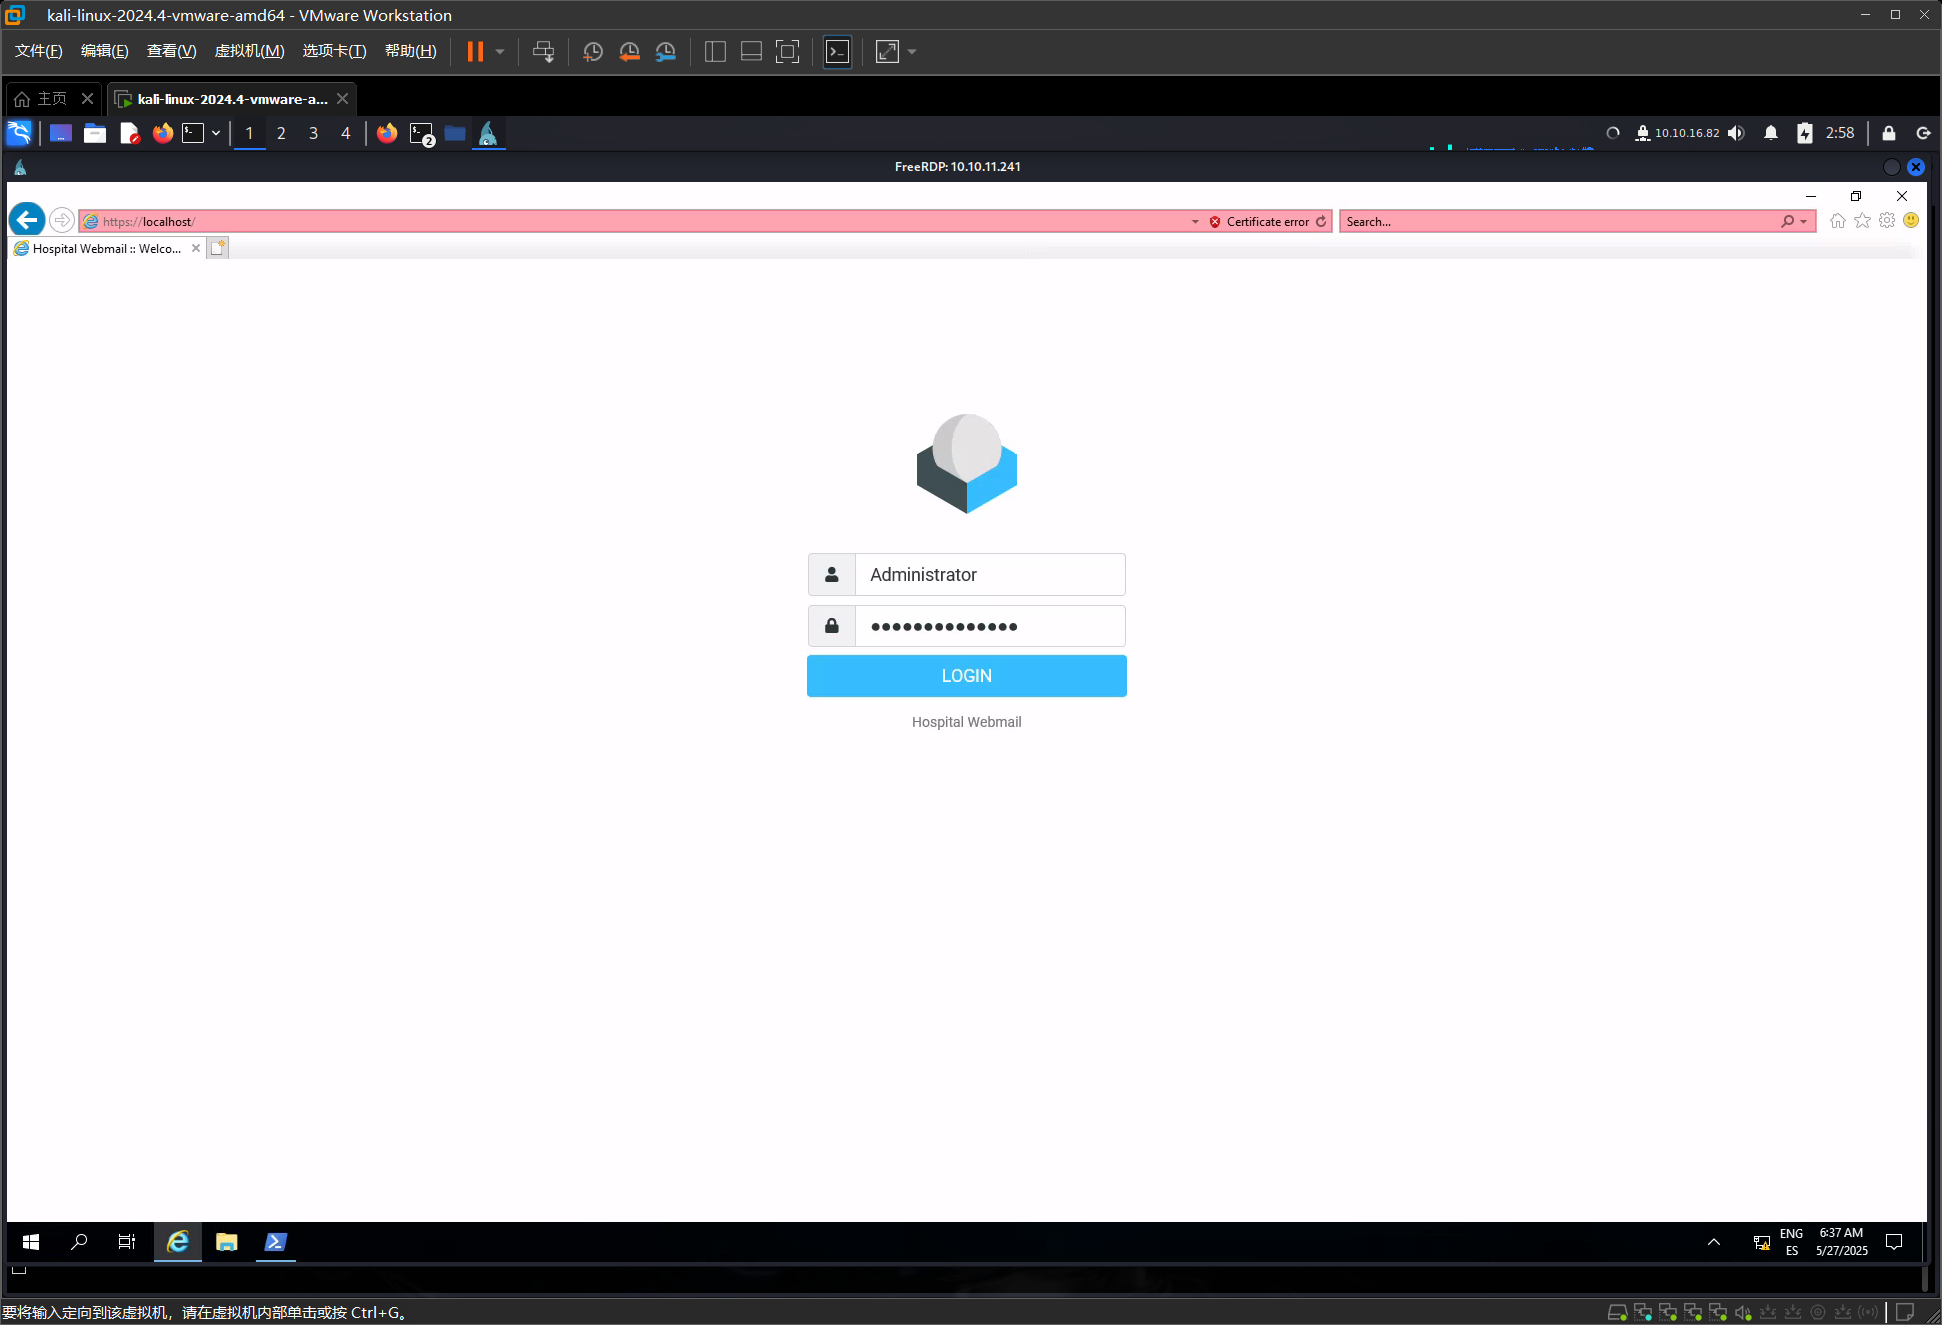
Task: Click the IE back arrow button
Action: (x=27, y=220)
